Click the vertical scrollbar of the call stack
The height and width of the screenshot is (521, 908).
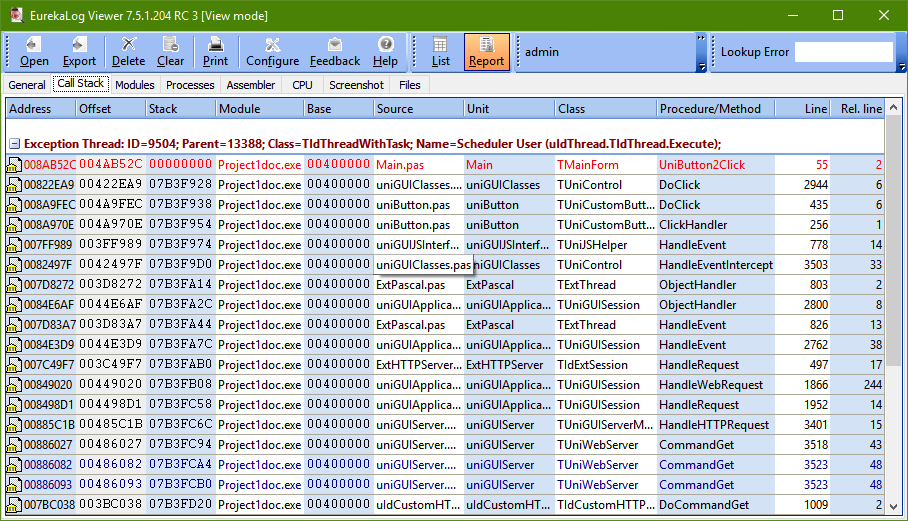(x=893, y=300)
